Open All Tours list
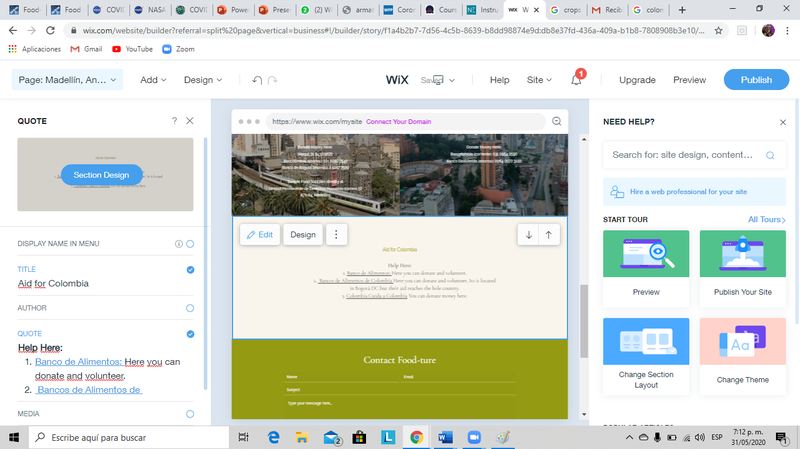Image resolution: width=800 pixels, height=449 pixels. 766,219
